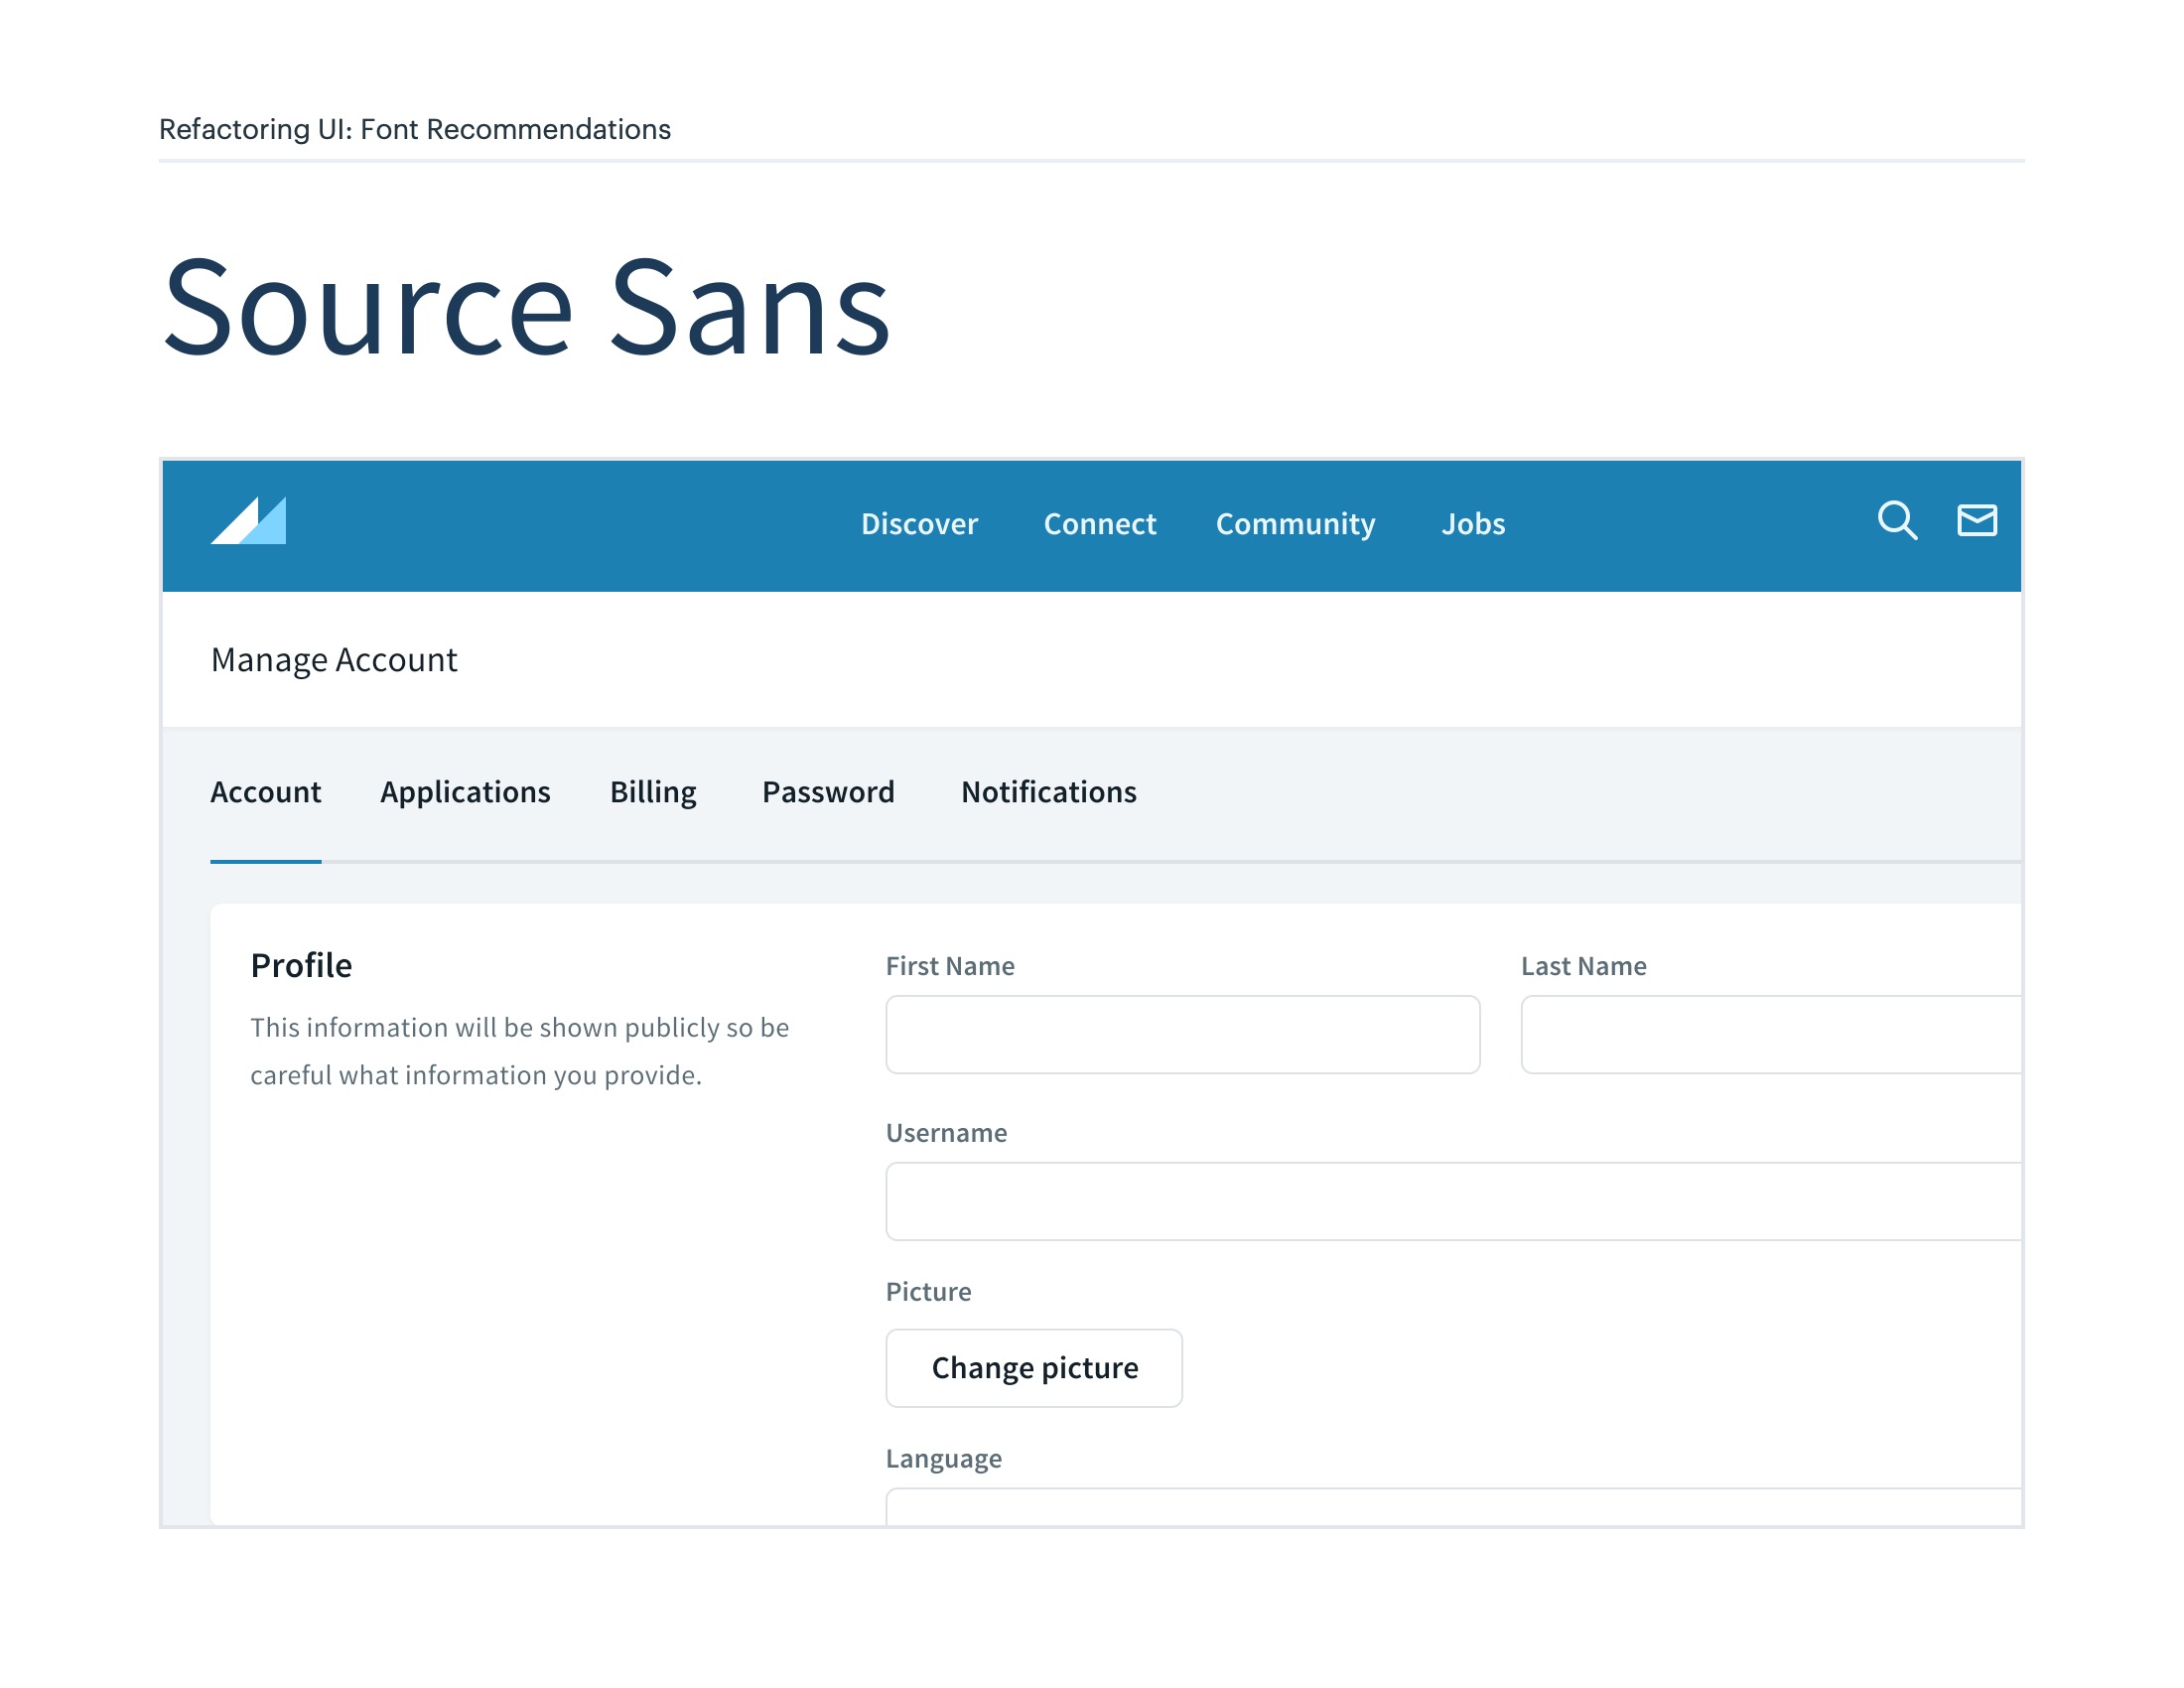Select the Account tab
This screenshot has height=1688, width=2184.
[266, 792]
